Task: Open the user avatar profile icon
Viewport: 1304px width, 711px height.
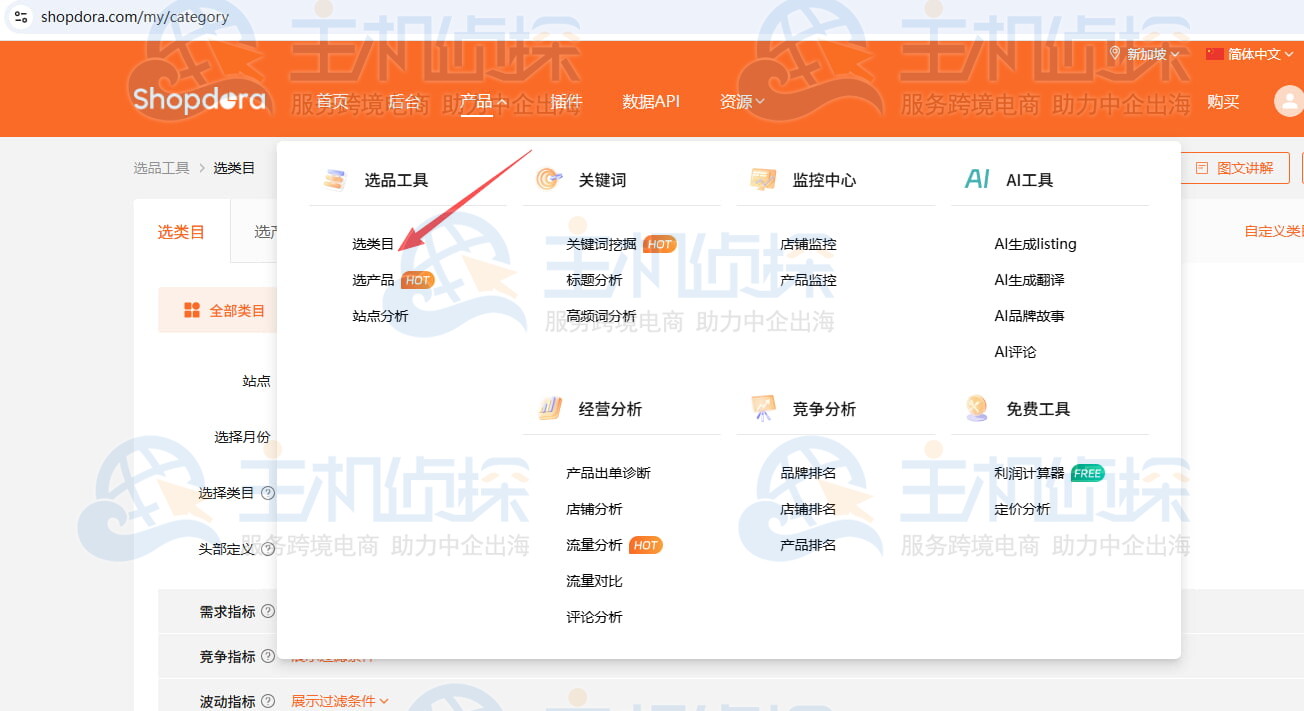Action: (1288, 101)
